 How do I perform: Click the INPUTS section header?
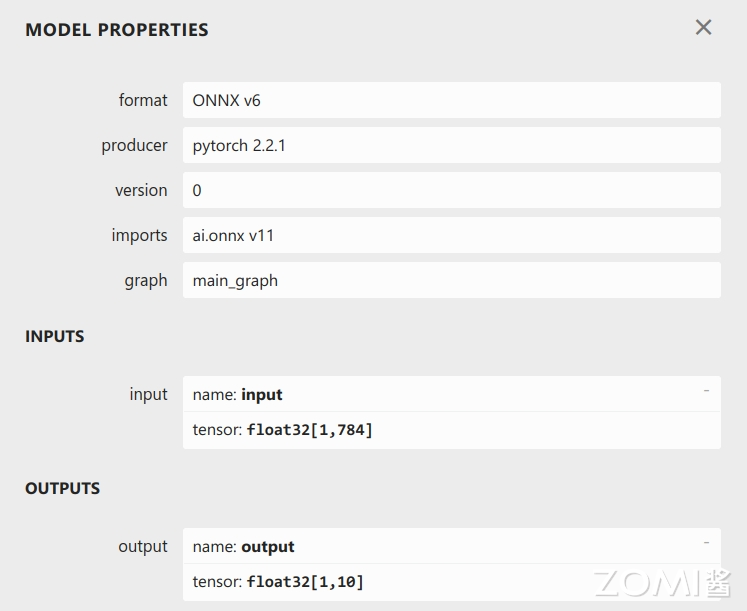click(x=55, y=336)
